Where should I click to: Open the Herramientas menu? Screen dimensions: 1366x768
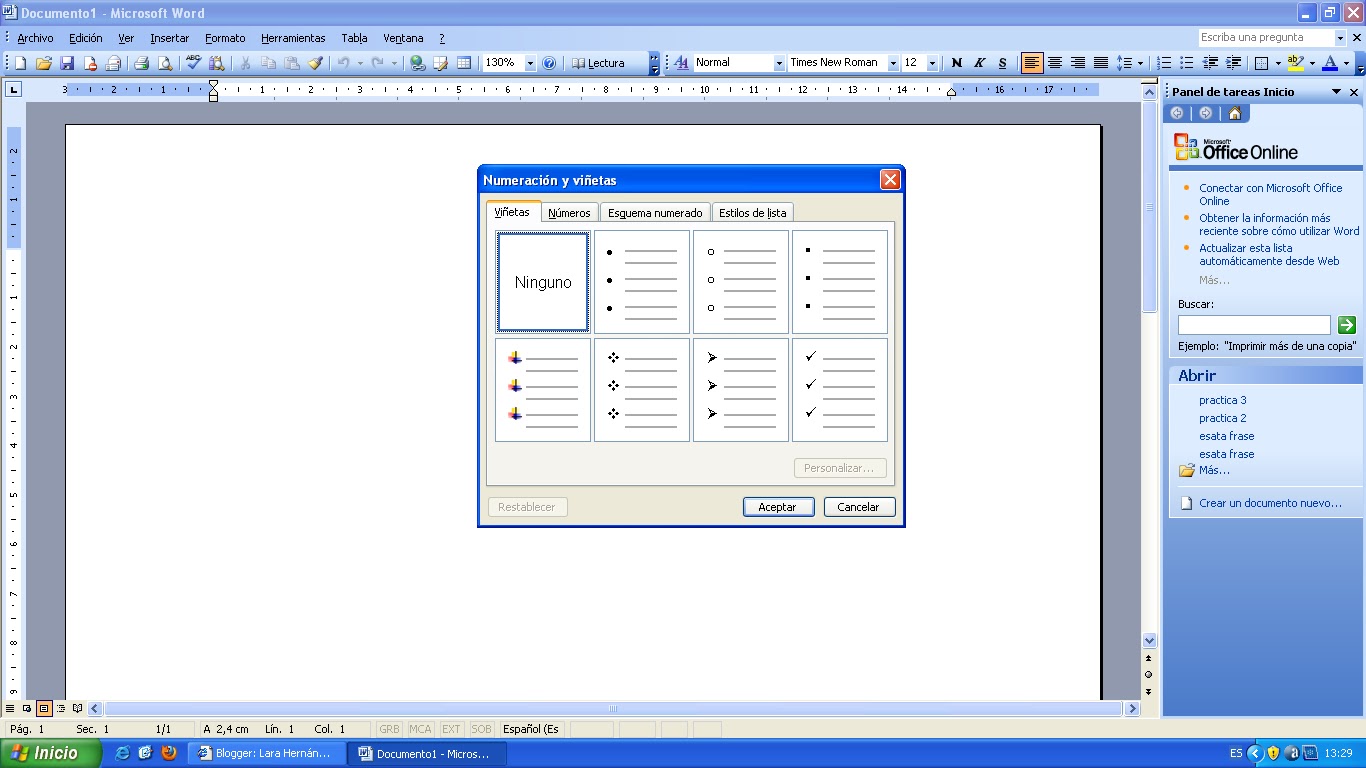click(293, 38)
